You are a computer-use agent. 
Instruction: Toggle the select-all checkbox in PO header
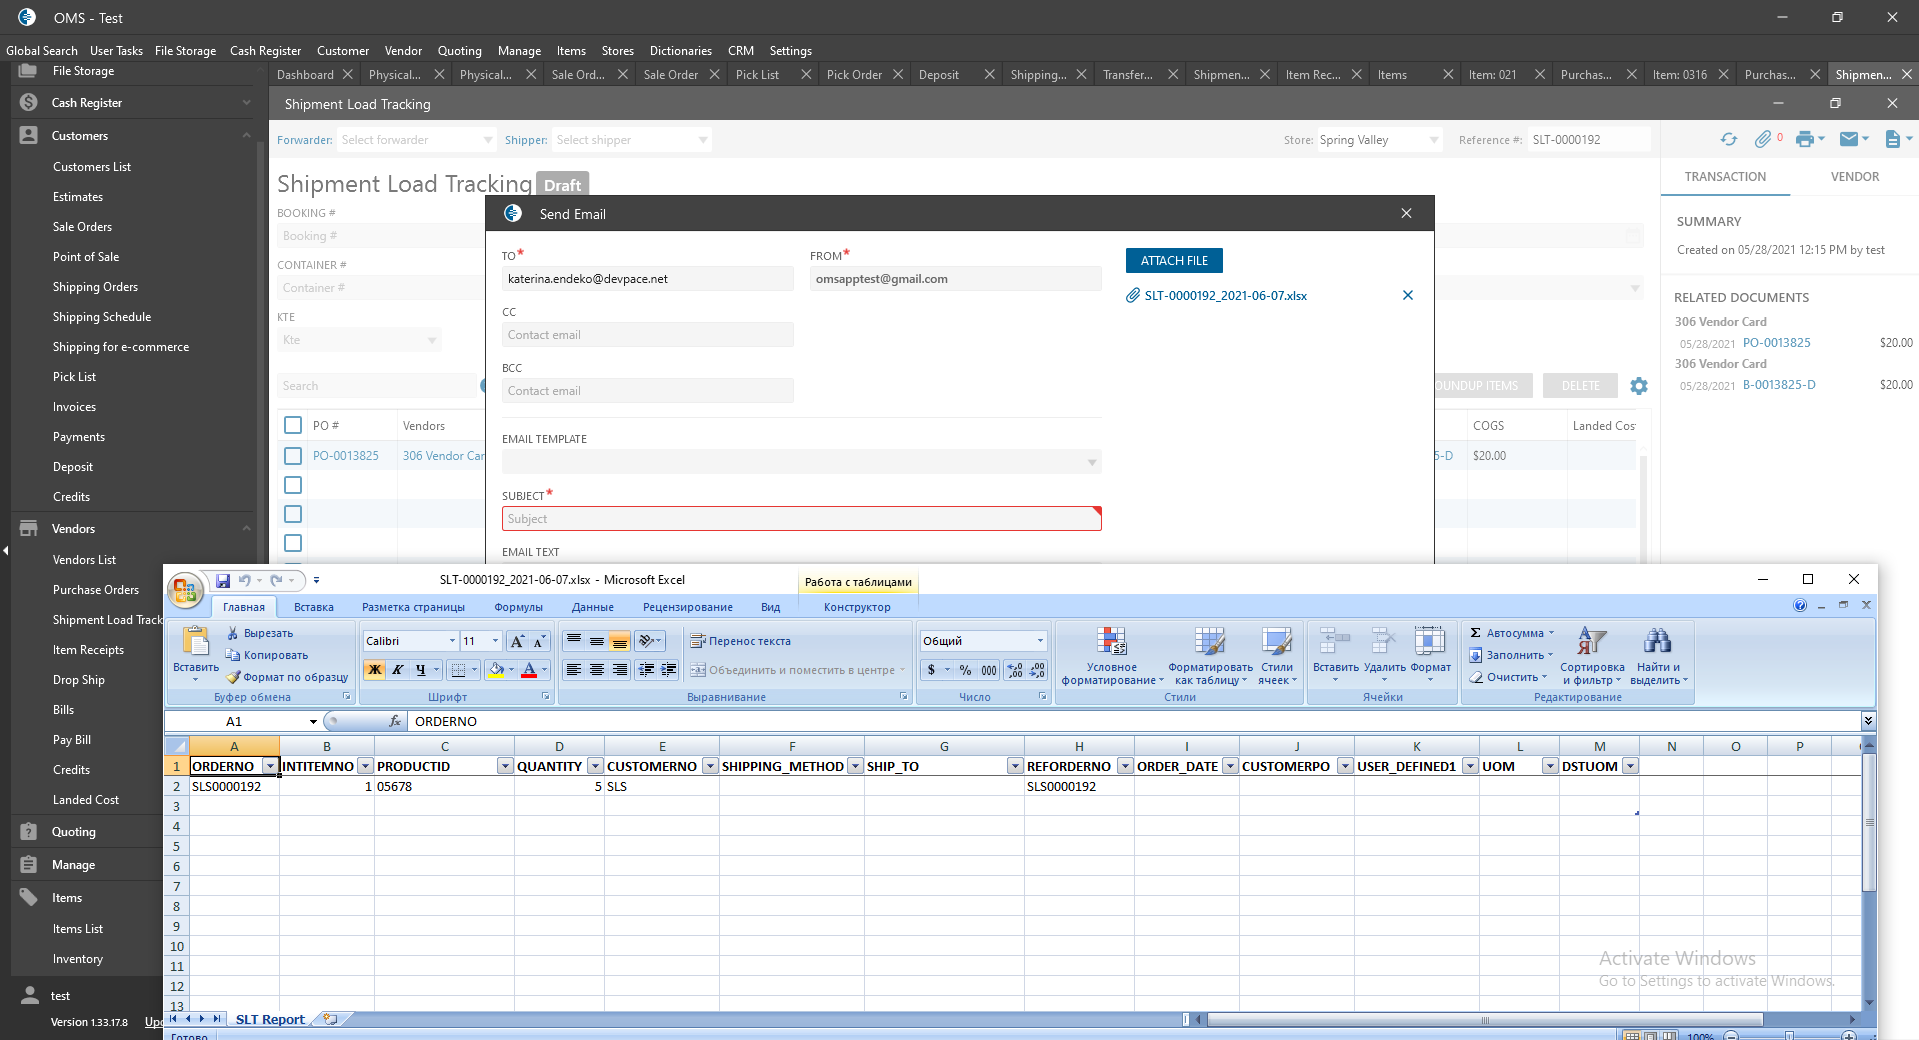293,425
